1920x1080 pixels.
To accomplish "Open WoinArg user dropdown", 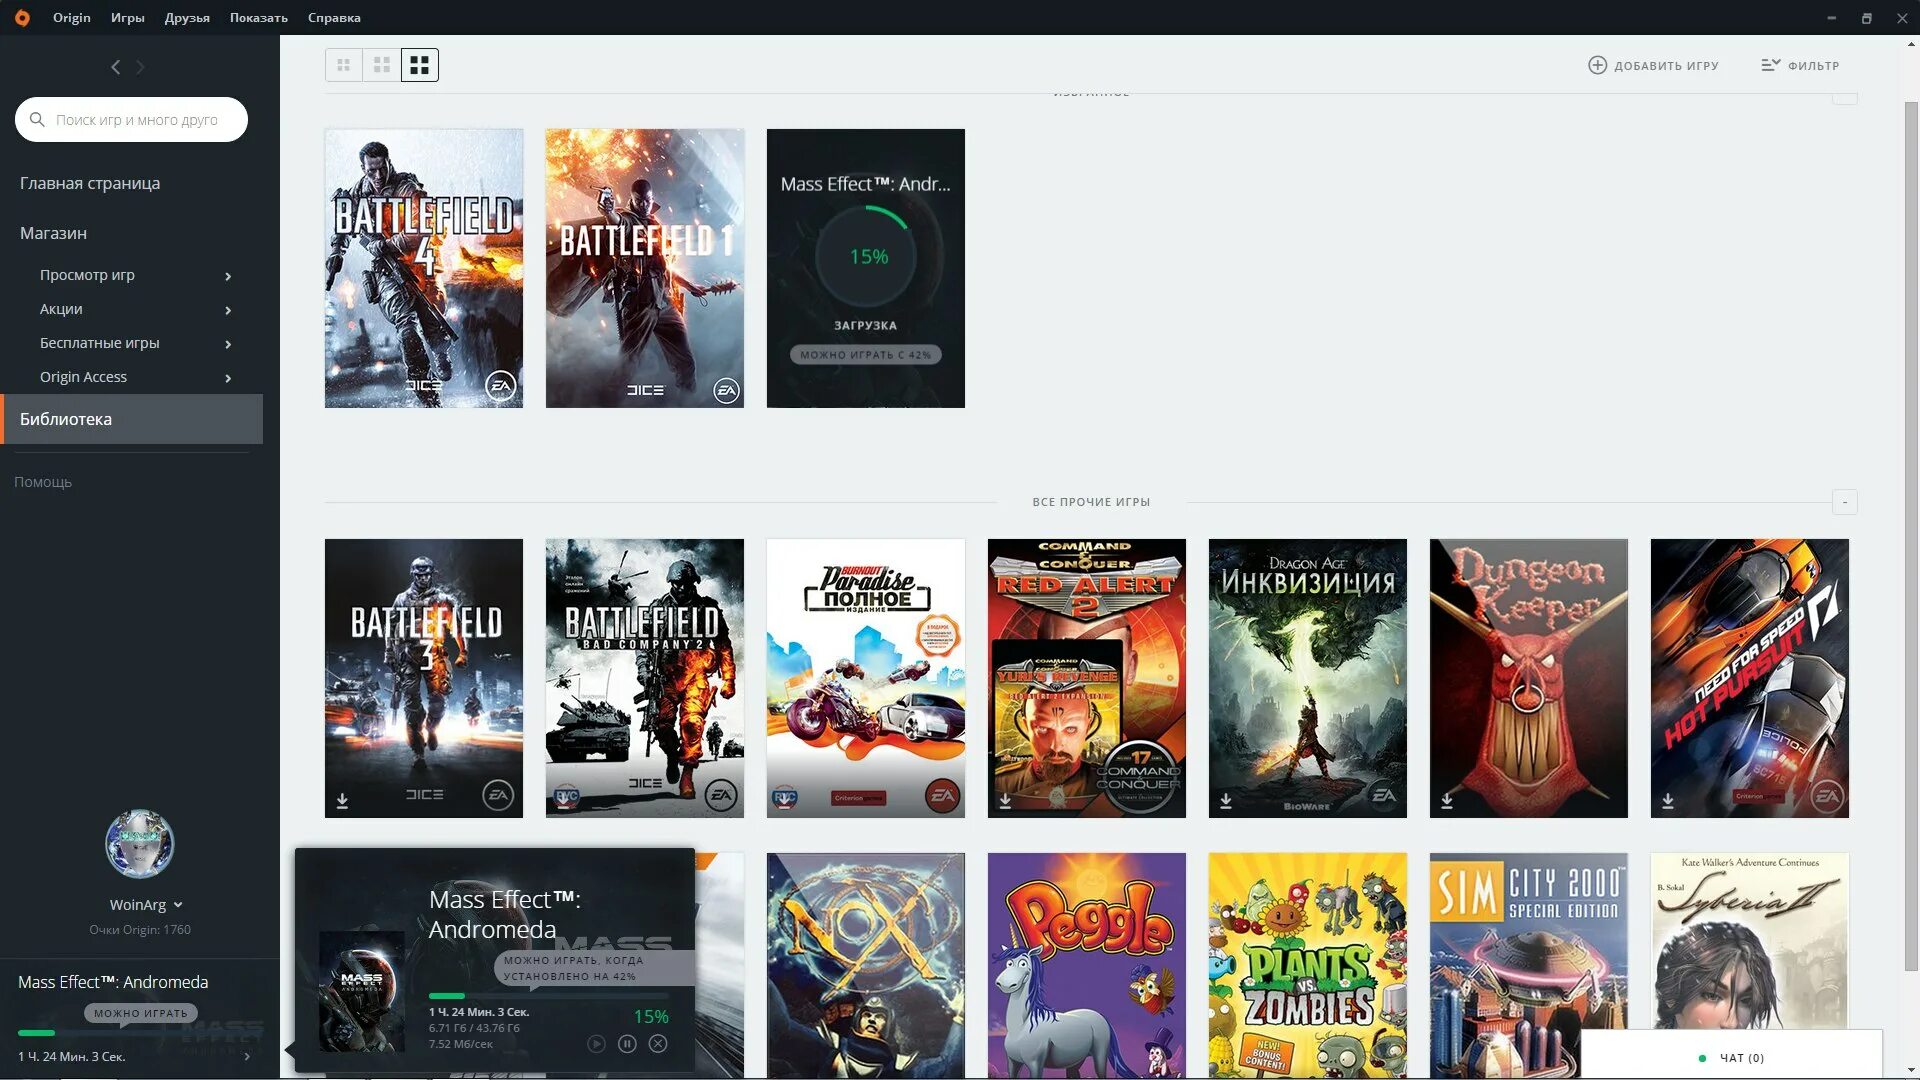I will (178, 905).
